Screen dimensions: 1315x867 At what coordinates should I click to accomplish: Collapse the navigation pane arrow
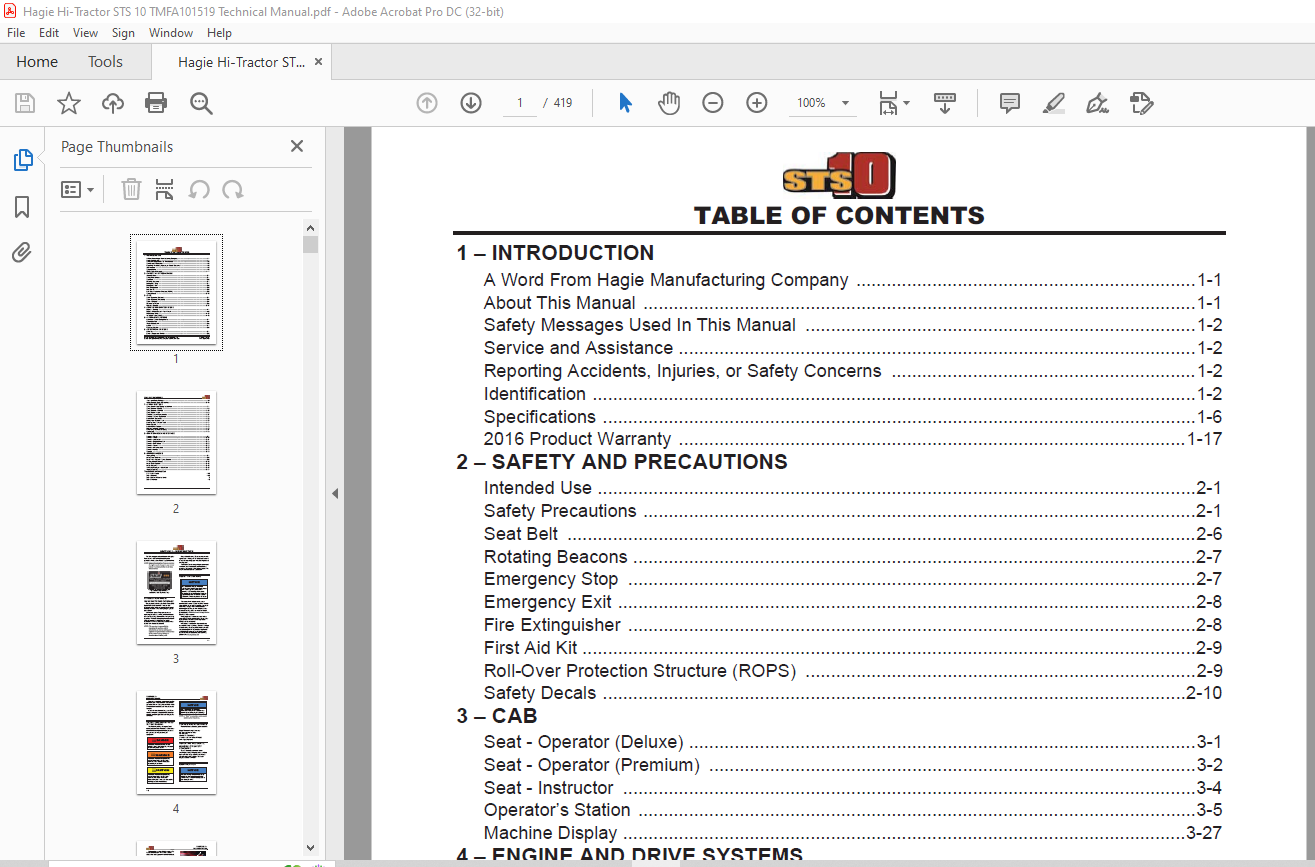[x=335, y=493]
